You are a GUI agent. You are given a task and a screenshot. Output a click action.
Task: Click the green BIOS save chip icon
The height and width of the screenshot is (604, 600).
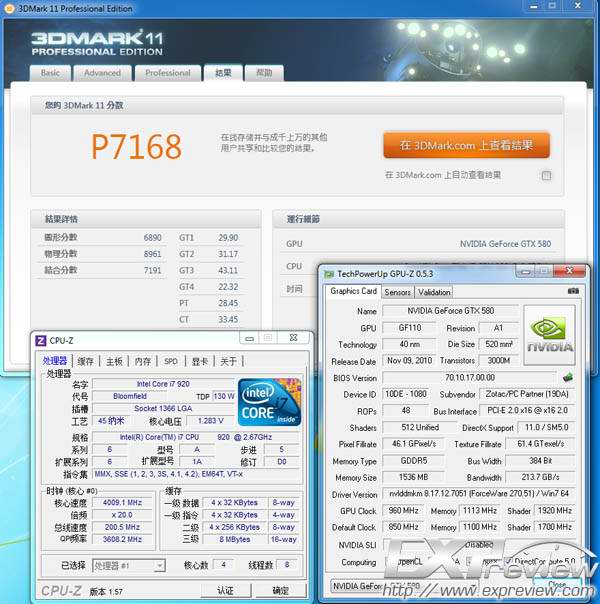coord(568,378)
